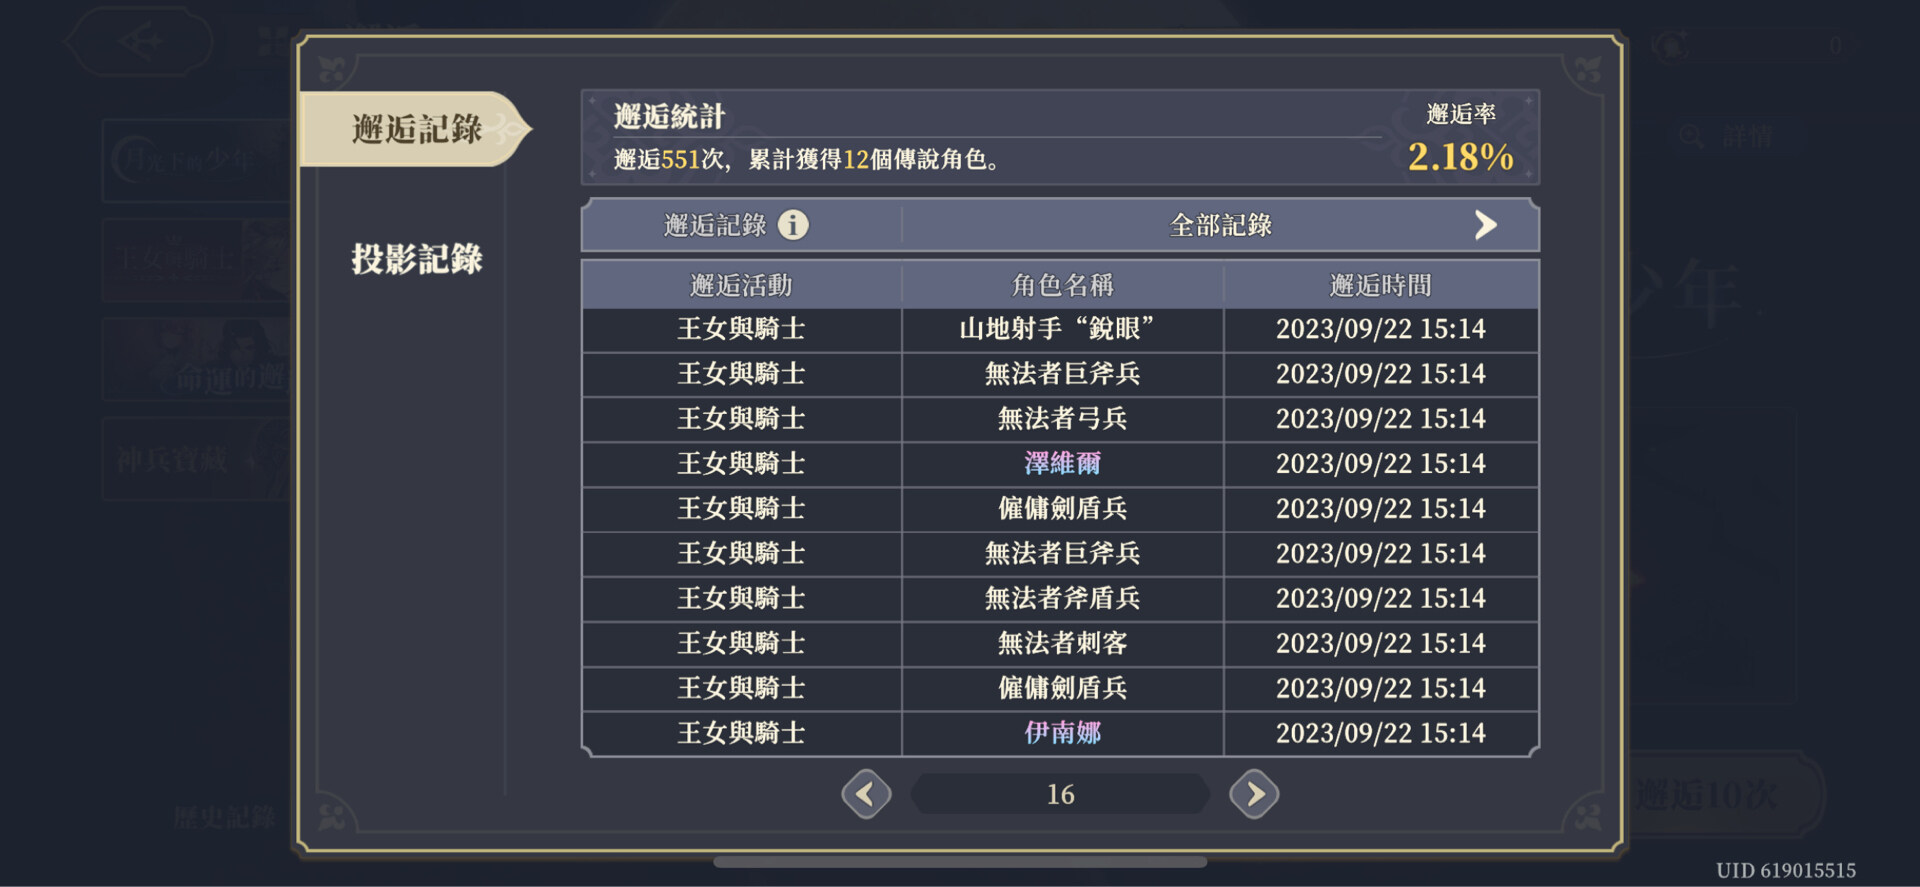Screen dimensions: 1920x887
Task: Go to the previous records page
Action: point(866,794)
